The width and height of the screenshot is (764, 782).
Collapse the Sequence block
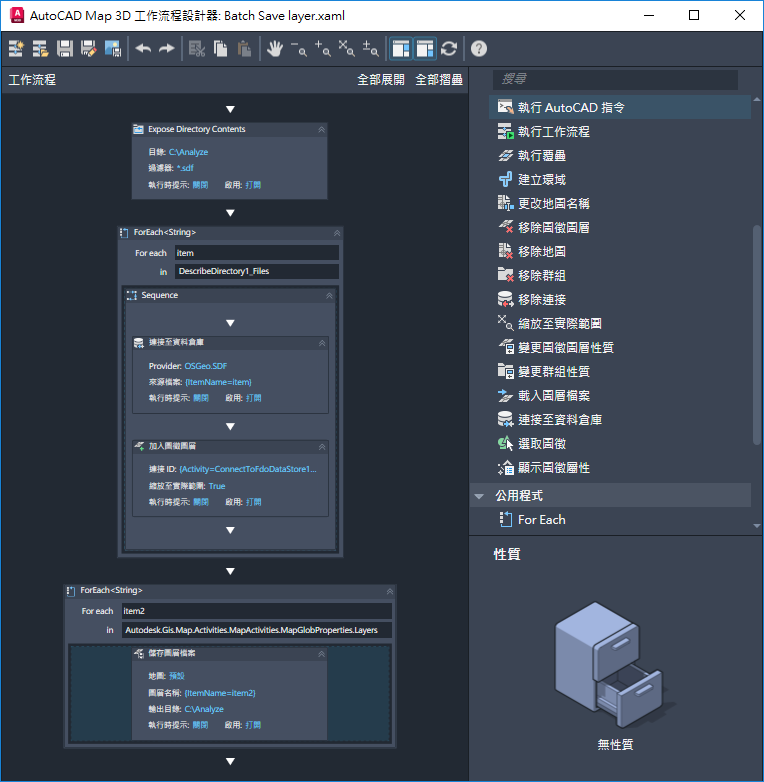tap(329, 296)
